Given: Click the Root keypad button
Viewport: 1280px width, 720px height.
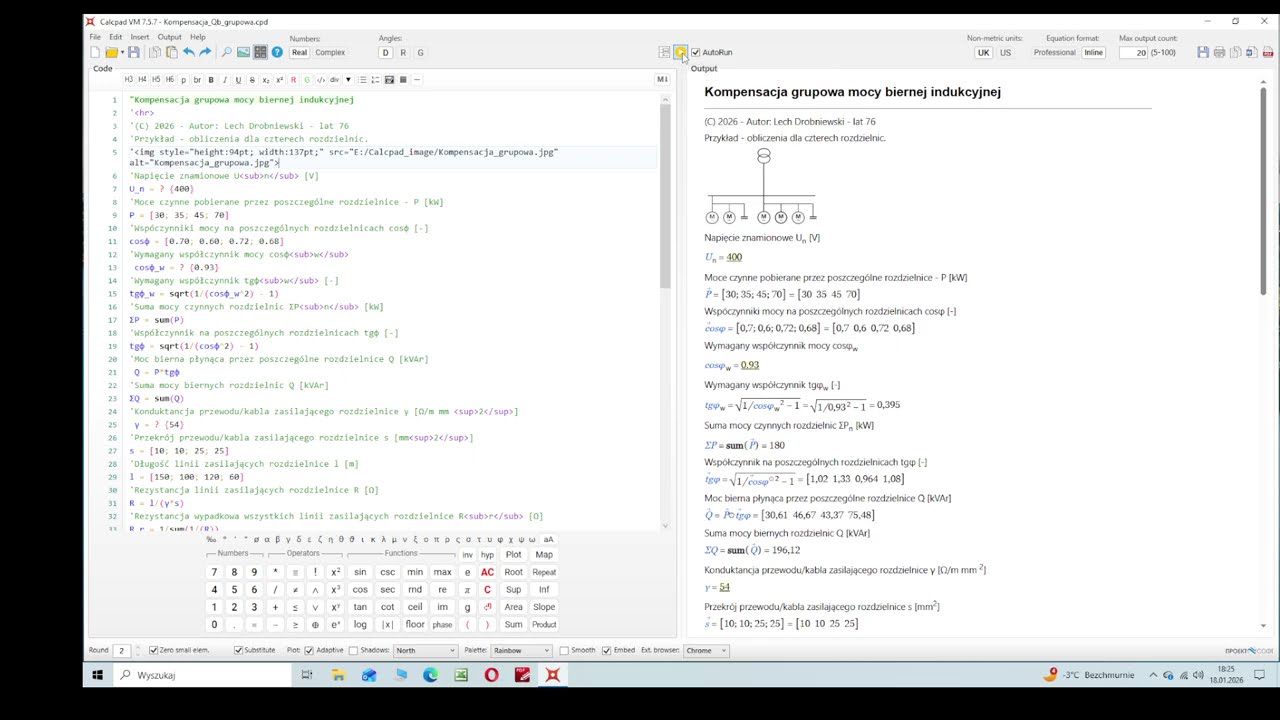Looking at the screenshot, I should click(x=513, y=572).
